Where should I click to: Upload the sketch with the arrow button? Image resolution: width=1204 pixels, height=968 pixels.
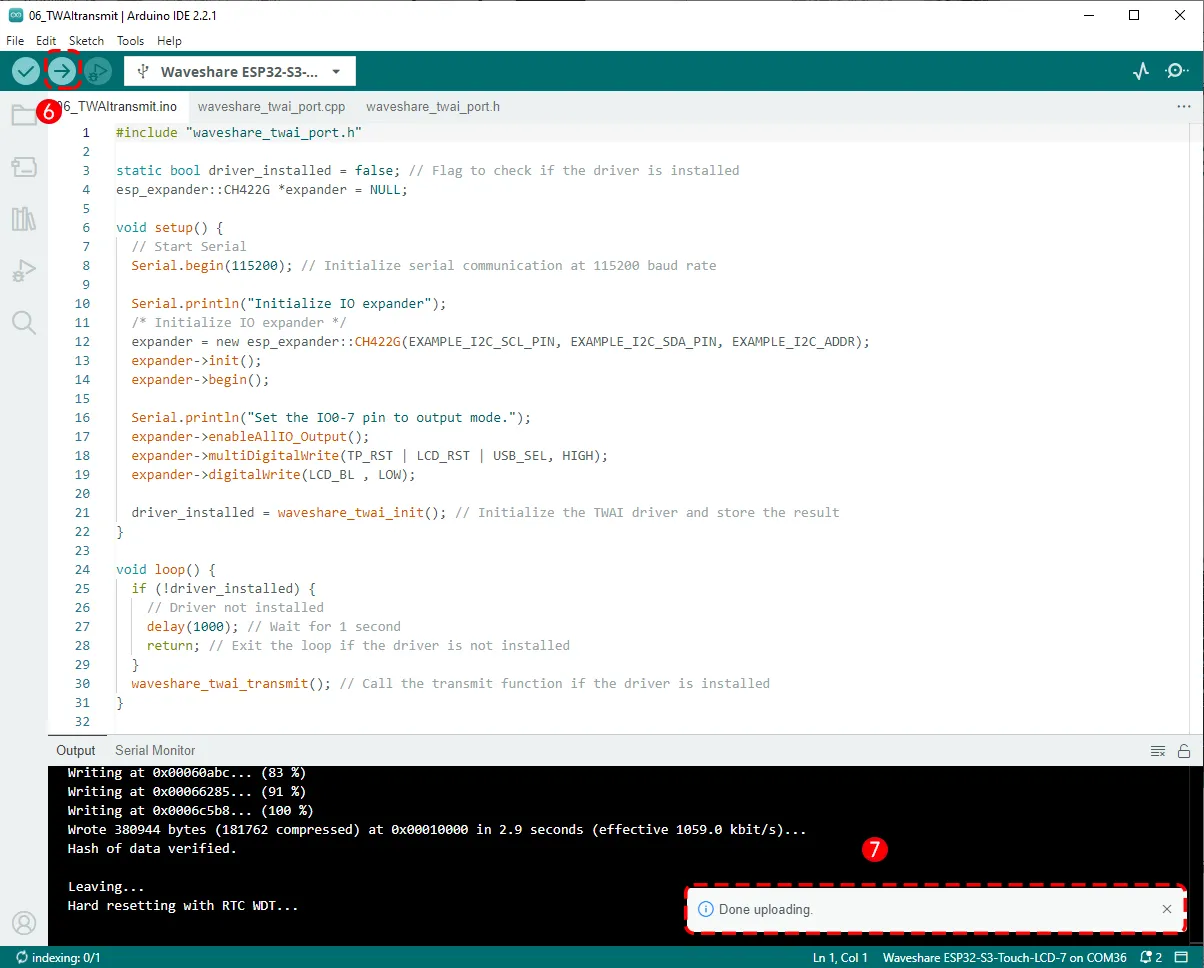click(x=62, y=71)
